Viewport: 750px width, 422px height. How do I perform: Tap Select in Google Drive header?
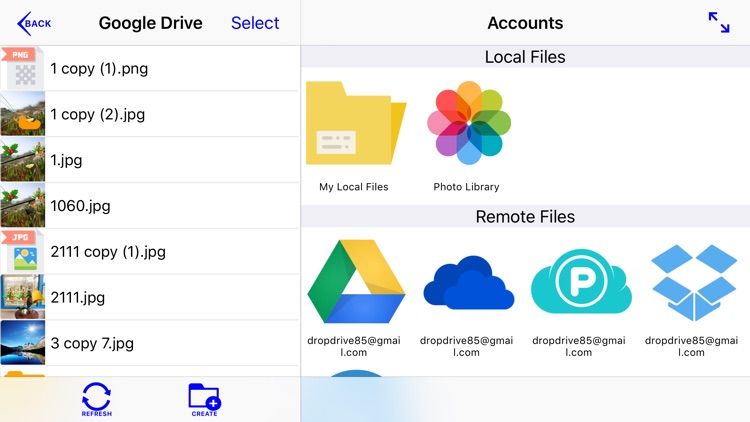[x=255, y=23]
